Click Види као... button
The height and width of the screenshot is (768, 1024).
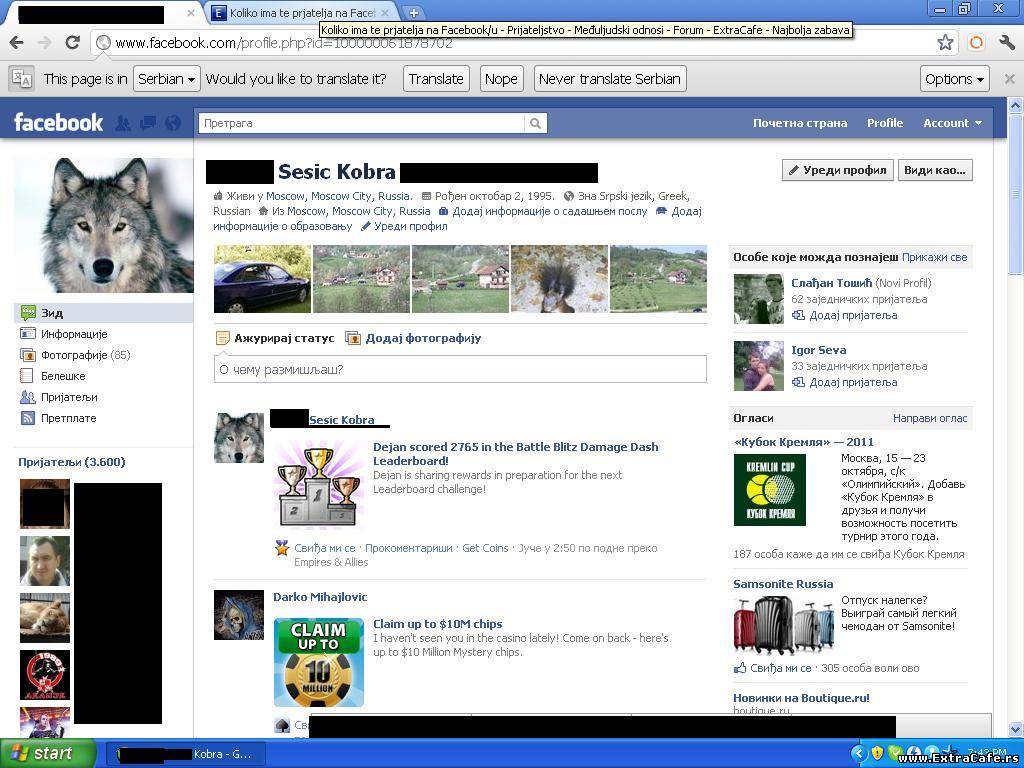[x=935, y=170]
